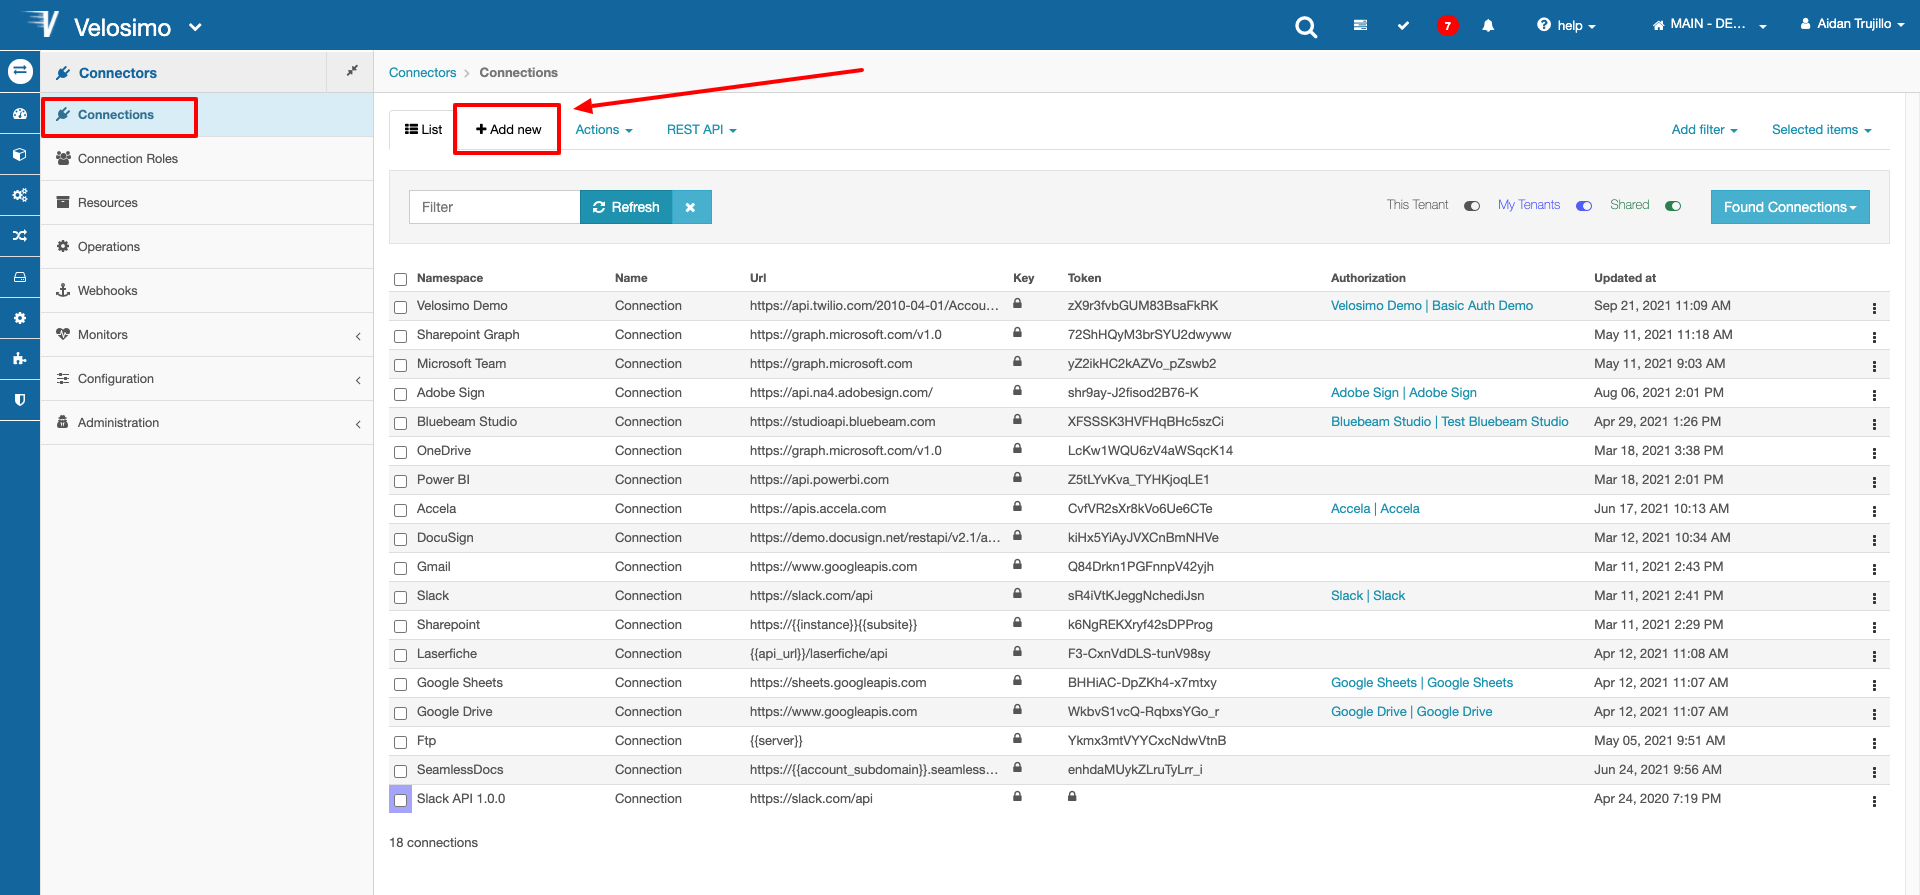This screenshot has height=895, width=1920.
Task: Toggle the My Tenants switch
Action: click(1584, 206)
